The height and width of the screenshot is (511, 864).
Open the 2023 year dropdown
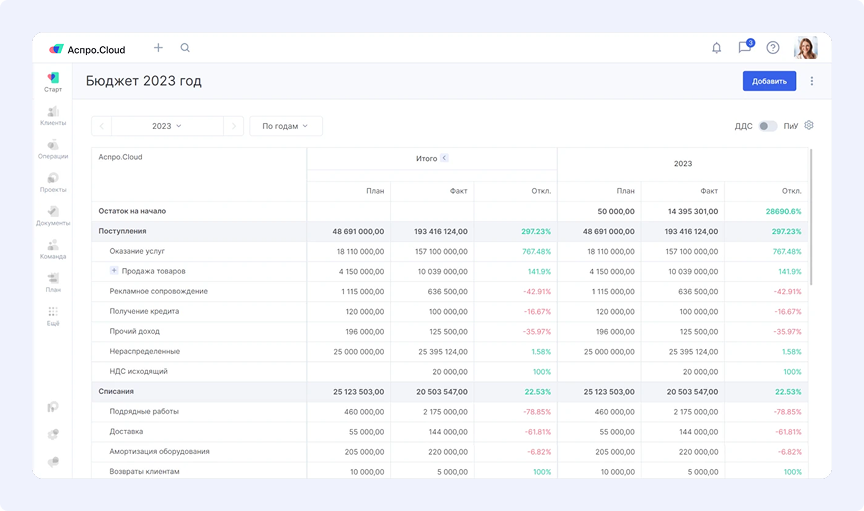coord(167,126)
